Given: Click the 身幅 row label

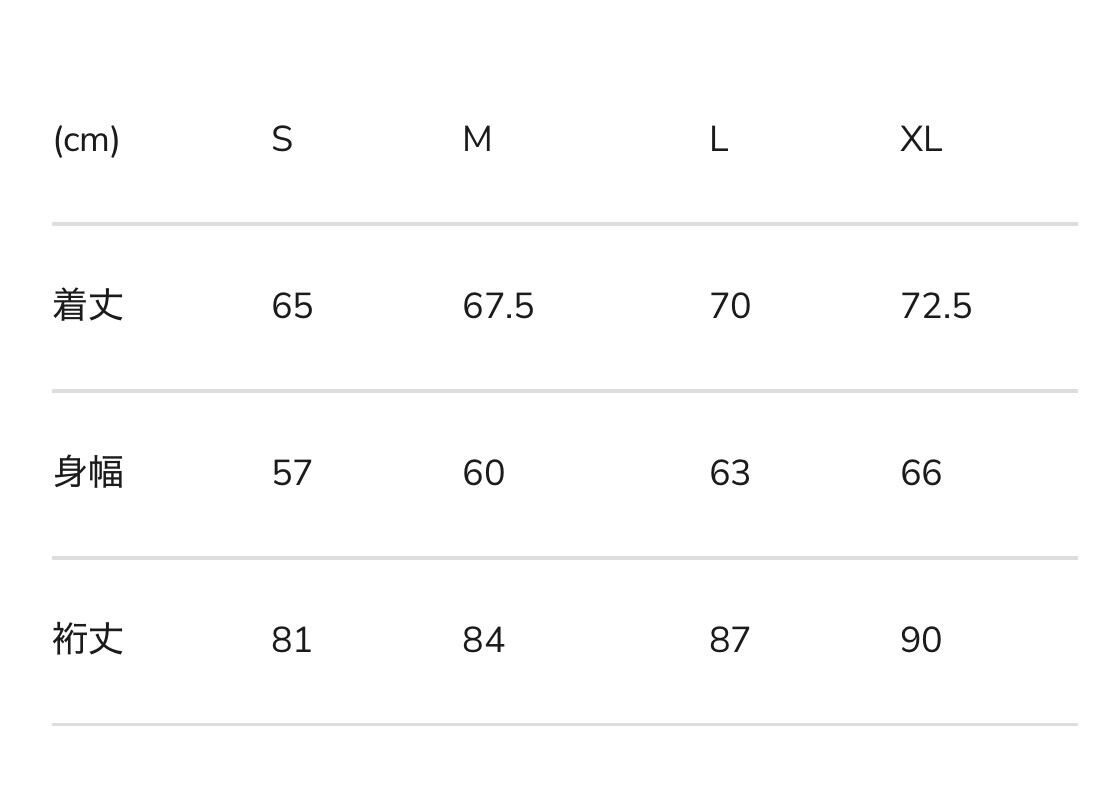Looking at the screenshot, I should 88,472.
